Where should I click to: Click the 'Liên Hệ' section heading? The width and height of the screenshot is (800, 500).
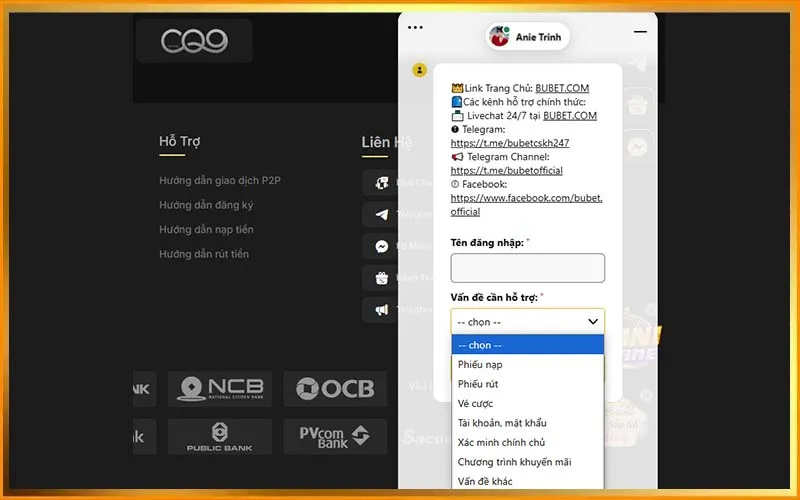pyautogui.click(x=386, y=142)
